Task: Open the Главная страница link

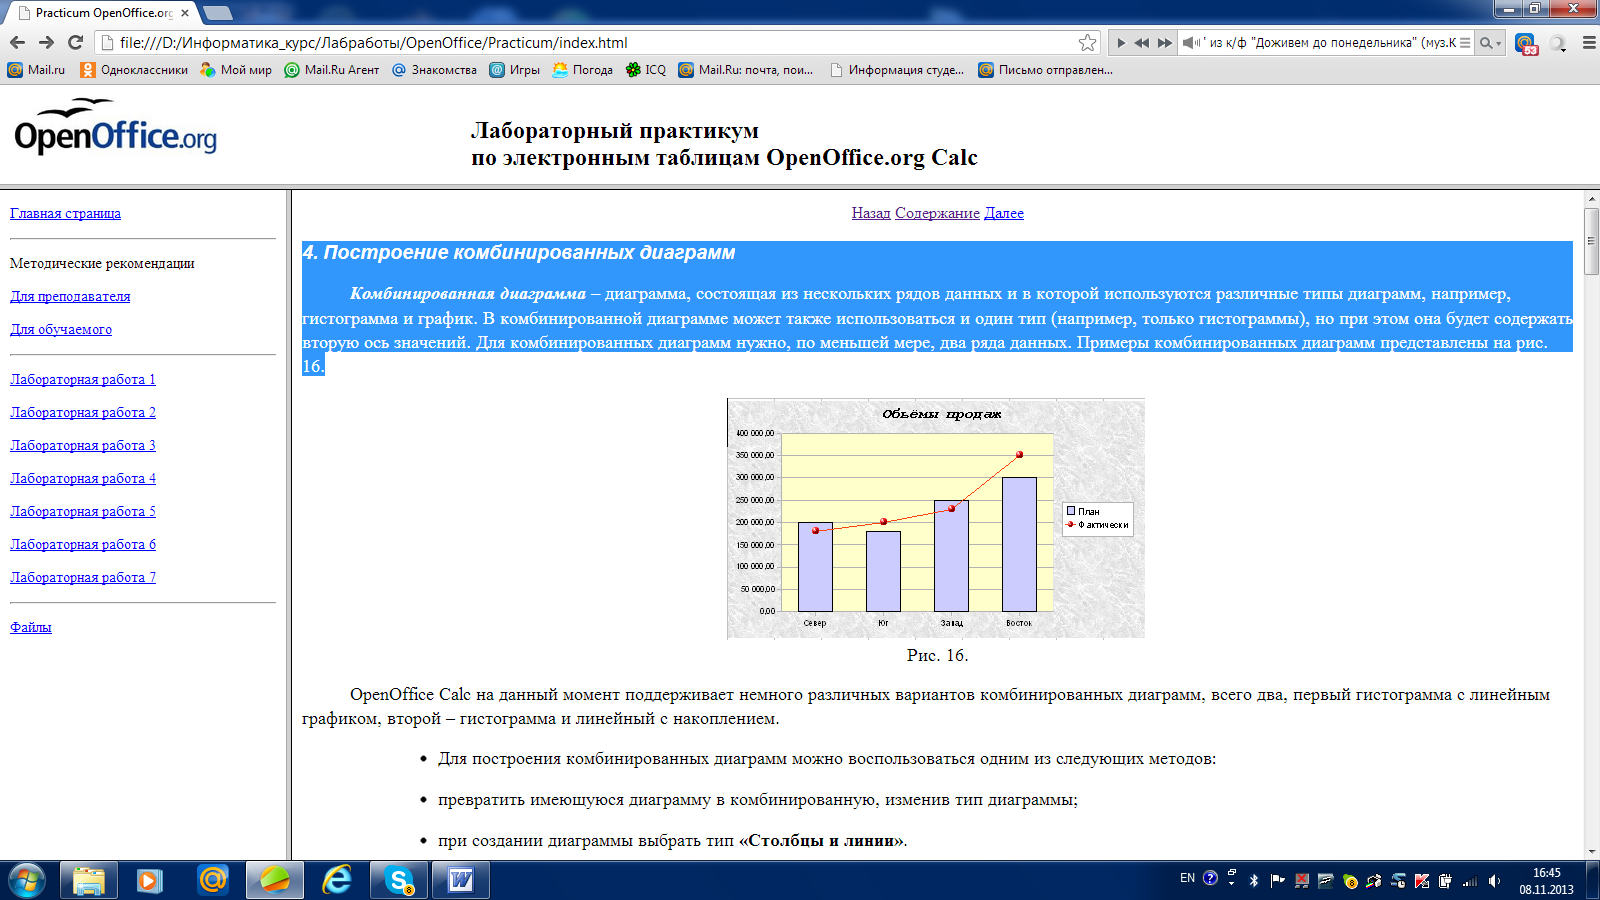Action: [65, 213]
